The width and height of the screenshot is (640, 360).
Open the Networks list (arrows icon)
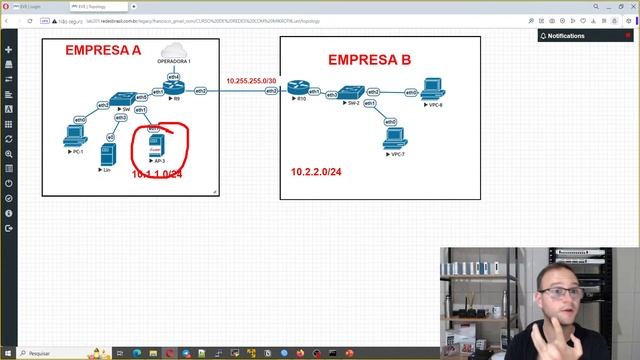(9, 79)
